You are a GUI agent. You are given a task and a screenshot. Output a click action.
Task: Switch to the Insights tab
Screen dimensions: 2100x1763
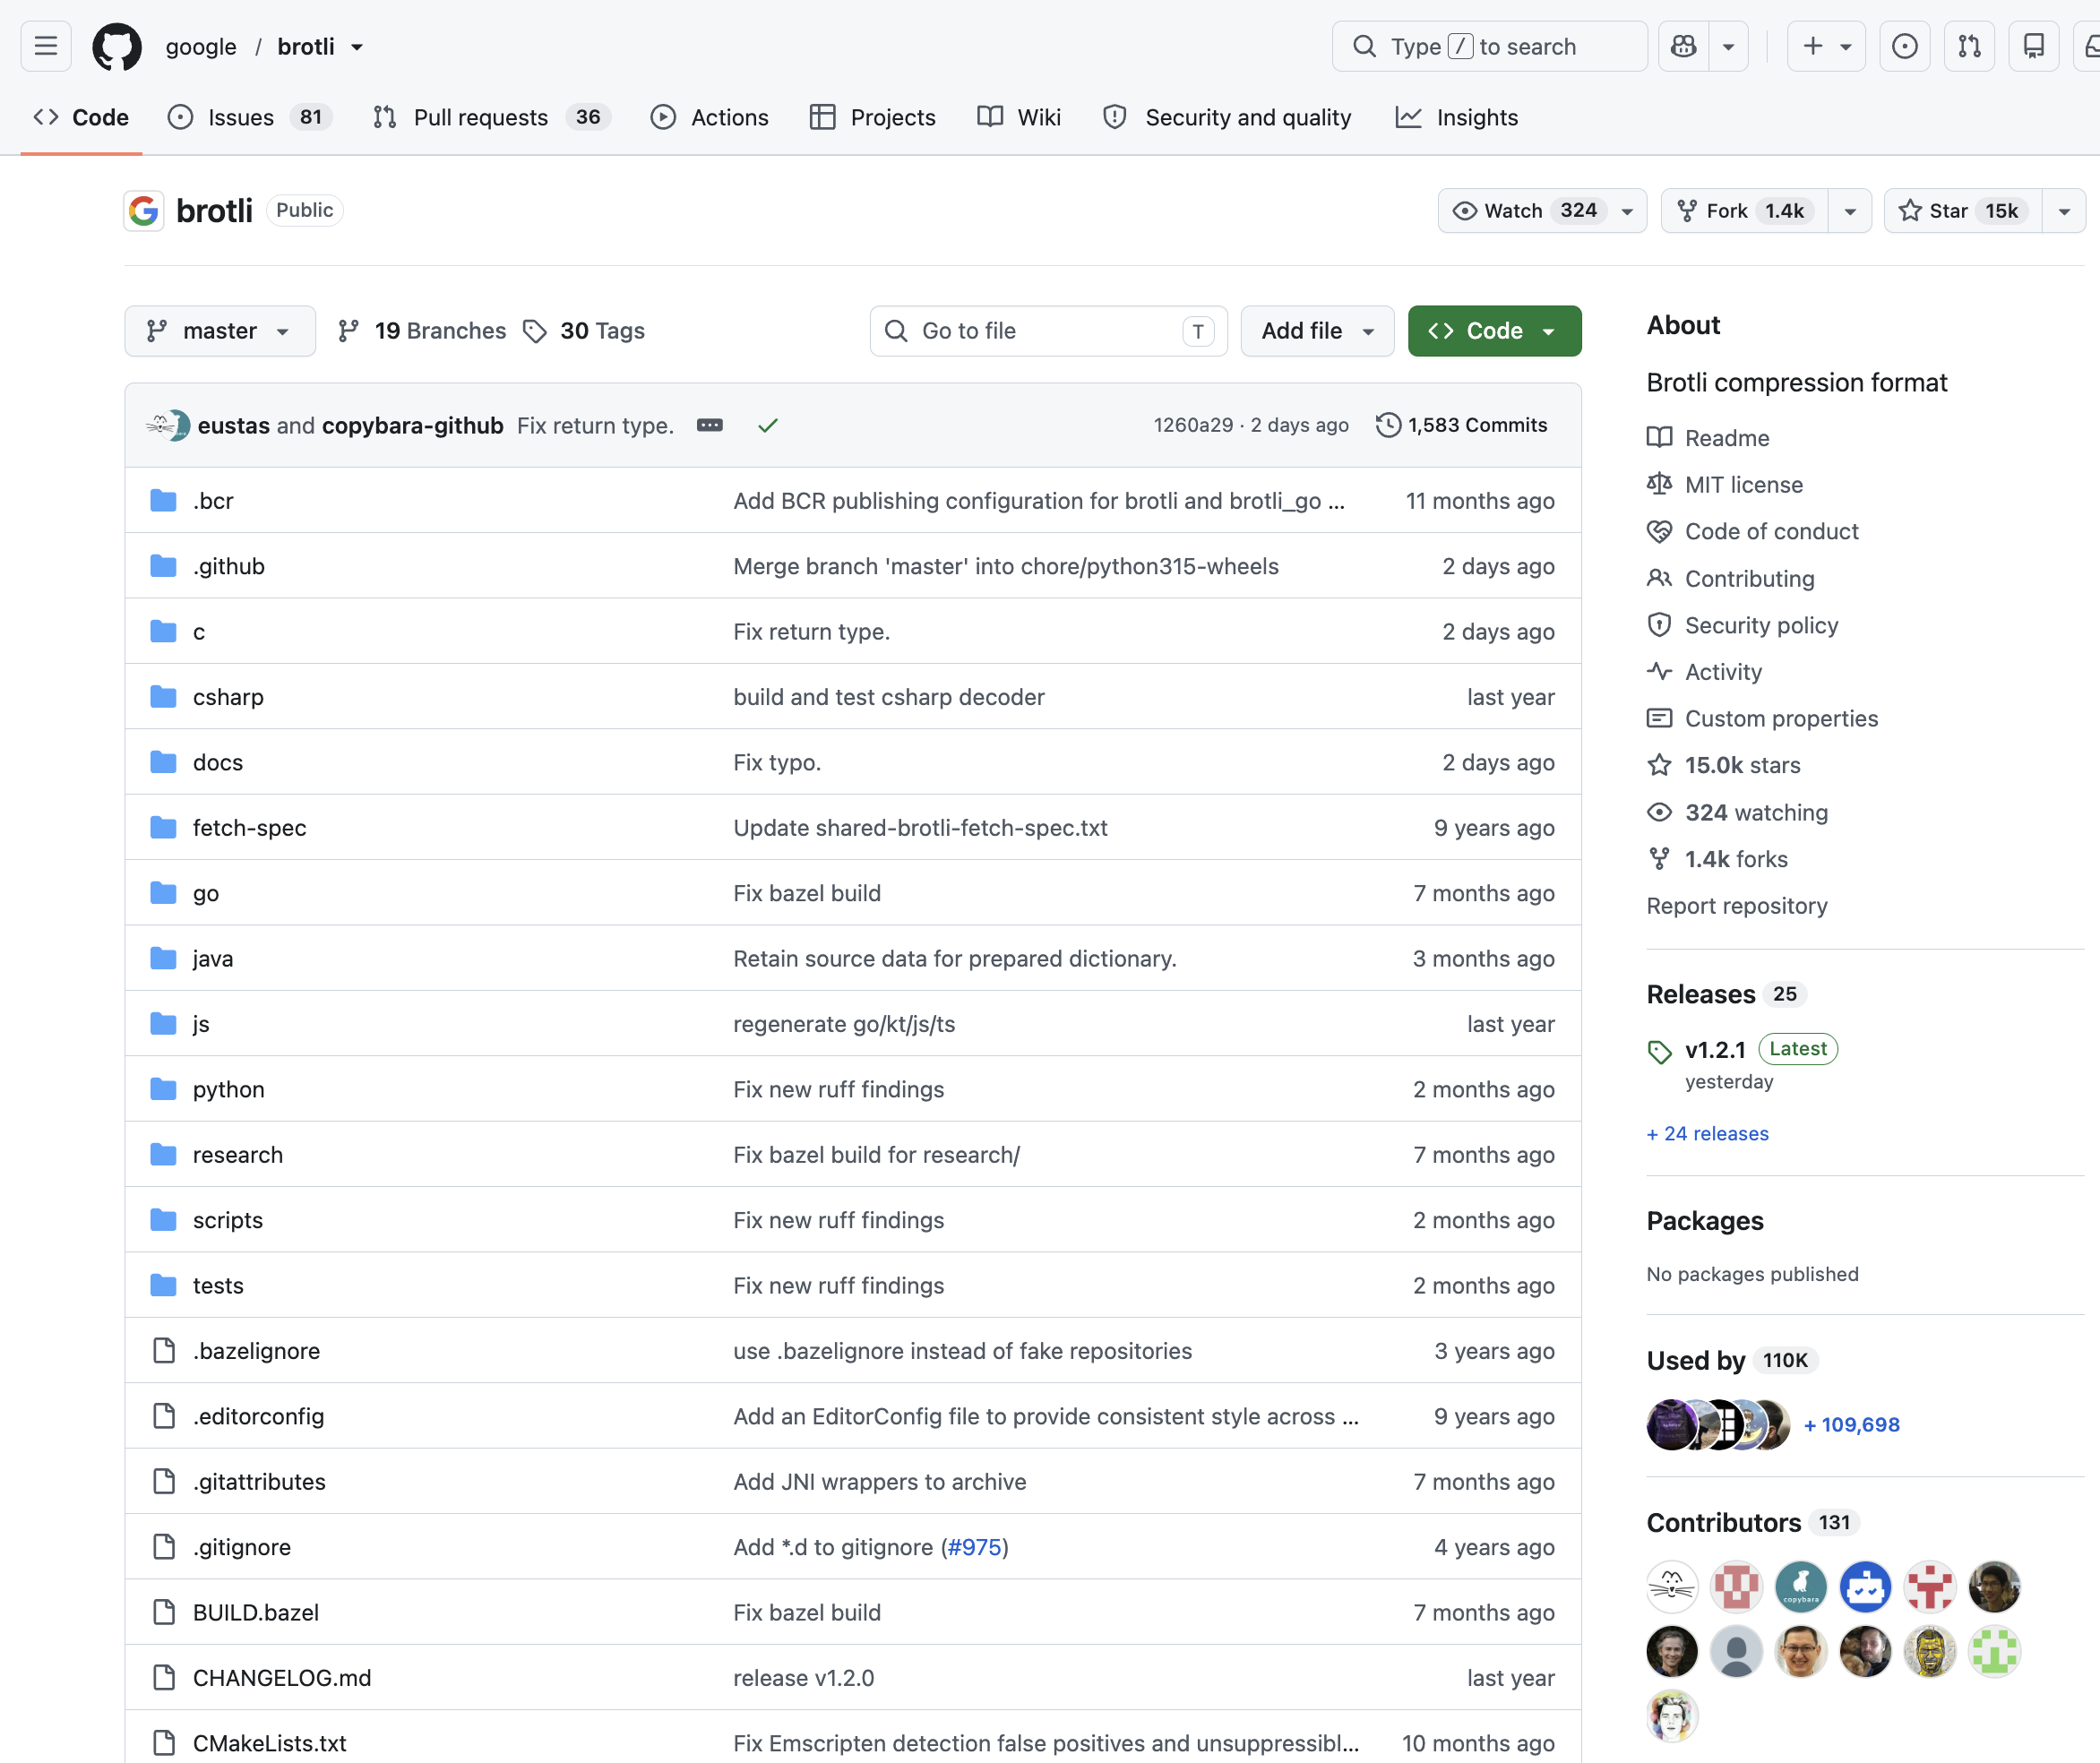click(x=1457, y=117)
